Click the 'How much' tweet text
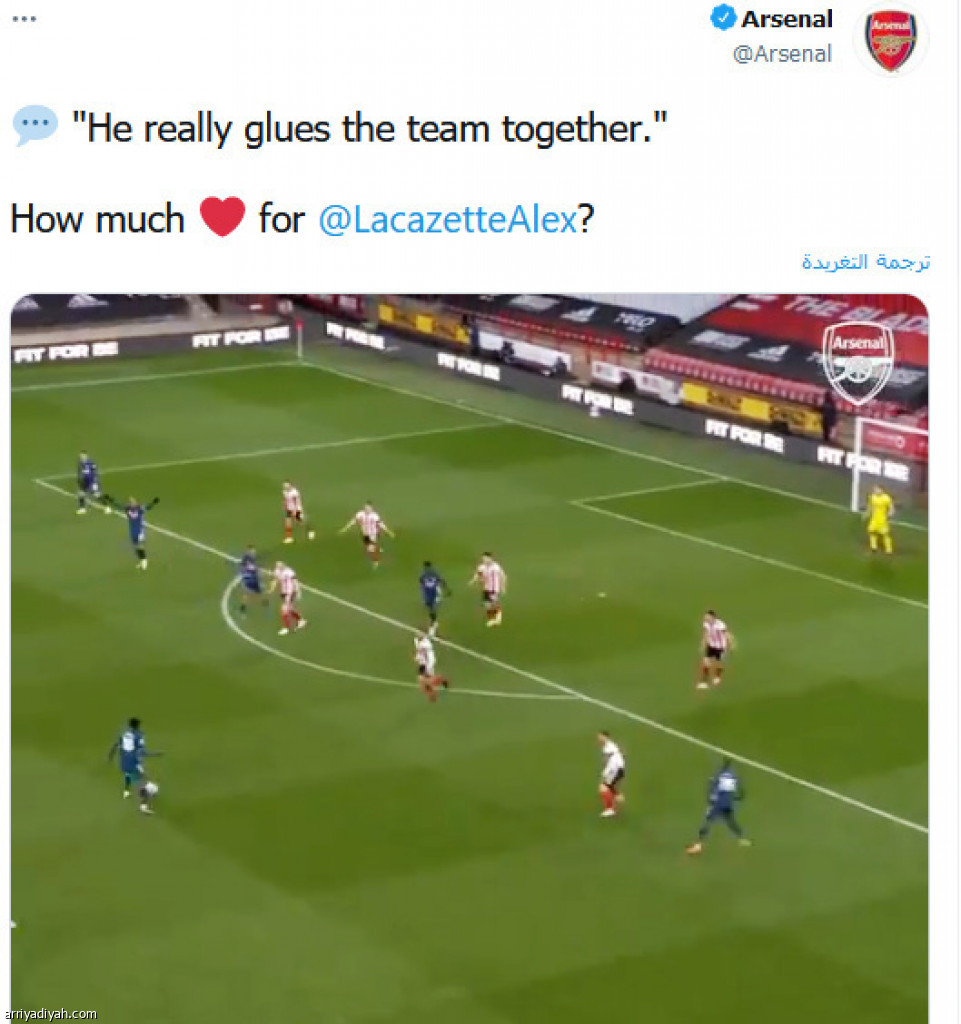The image size is (961, 1024). pos(97,219)
